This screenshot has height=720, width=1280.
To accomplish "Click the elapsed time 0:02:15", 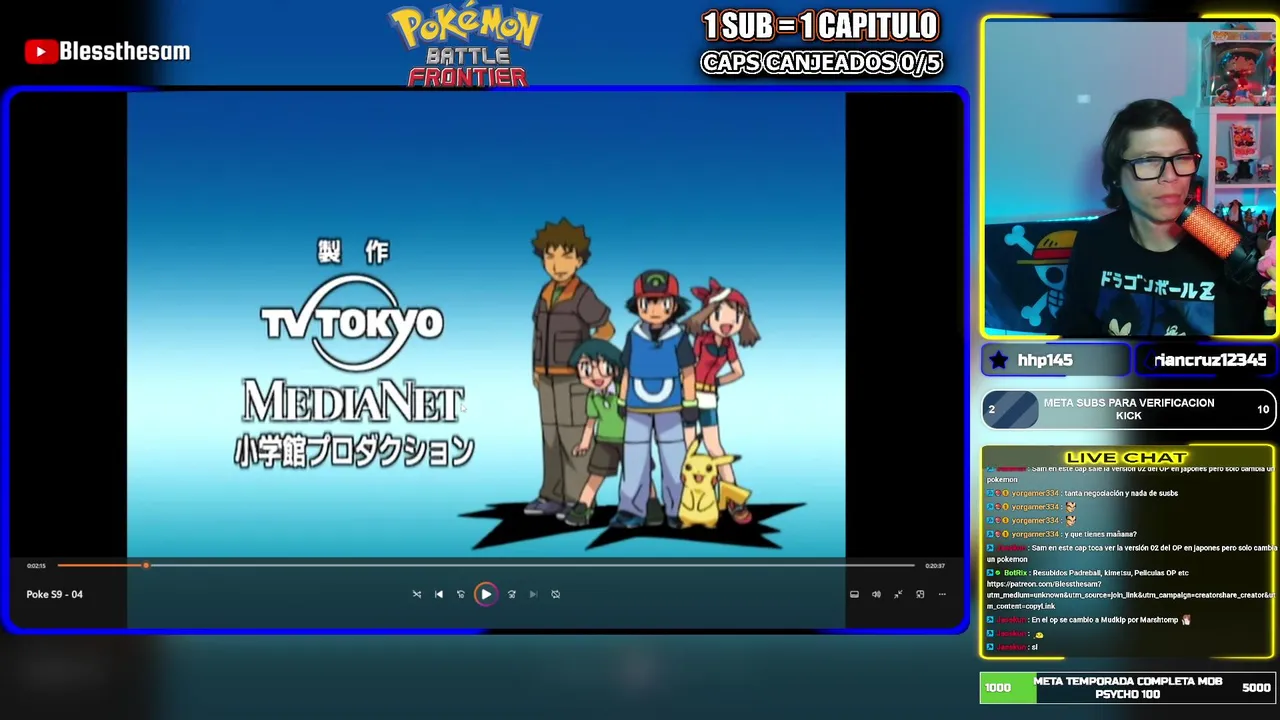I will click(x=36, y=566).
